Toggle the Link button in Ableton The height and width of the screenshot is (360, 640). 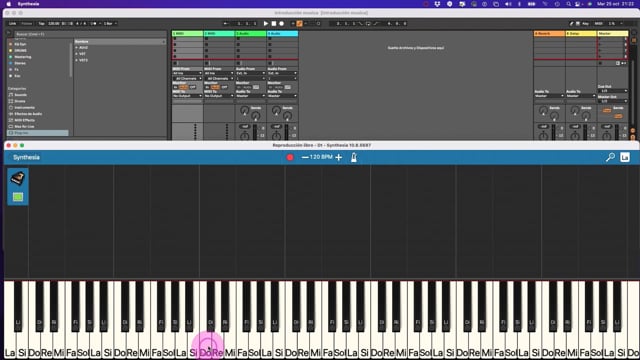[13, 24]
